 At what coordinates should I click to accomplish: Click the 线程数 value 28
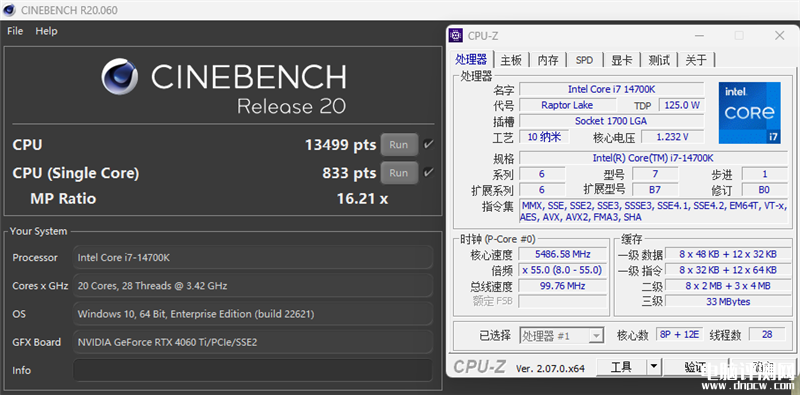point(767,335)
